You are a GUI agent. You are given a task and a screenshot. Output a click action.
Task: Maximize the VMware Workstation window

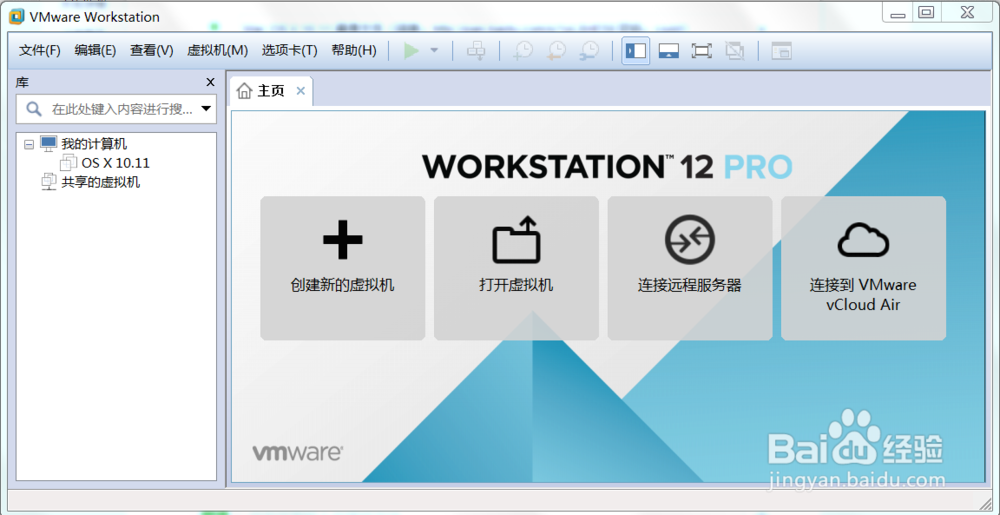click(927, 12)
